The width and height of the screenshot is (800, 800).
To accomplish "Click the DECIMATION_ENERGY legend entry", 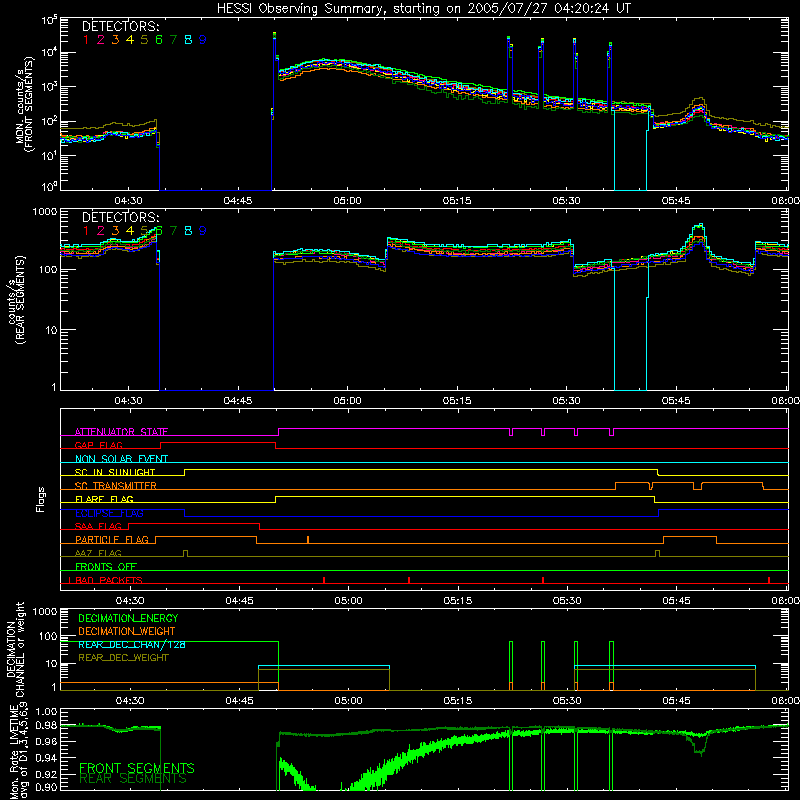I will 128,618.
